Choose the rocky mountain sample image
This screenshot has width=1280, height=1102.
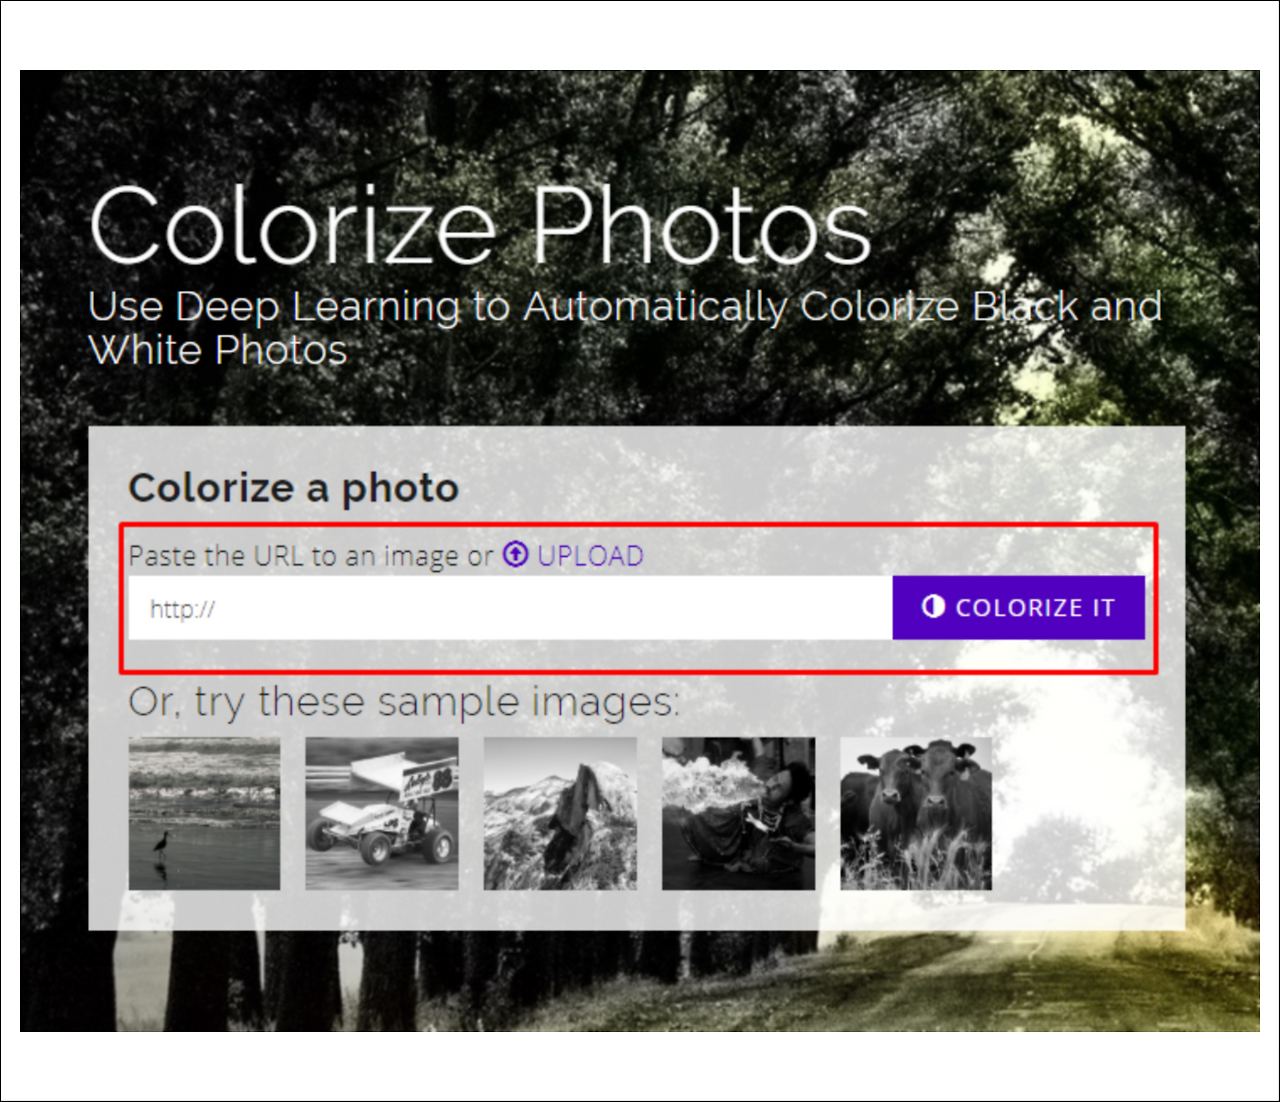click(x=560, y=814)
